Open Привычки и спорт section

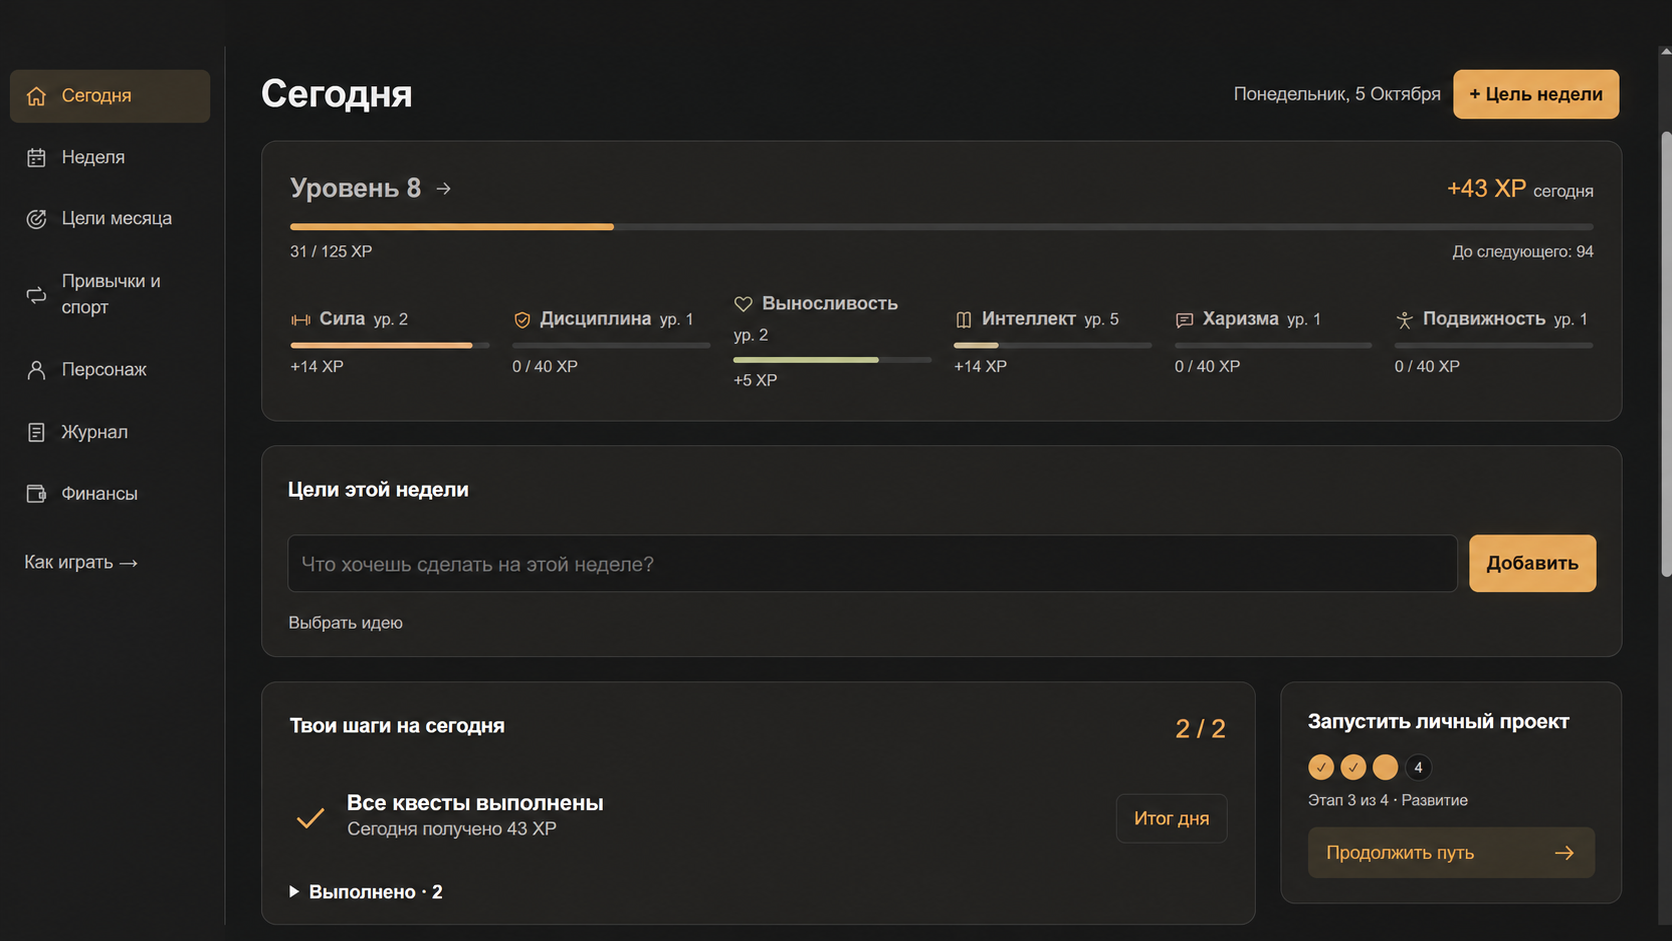[110, 294]
